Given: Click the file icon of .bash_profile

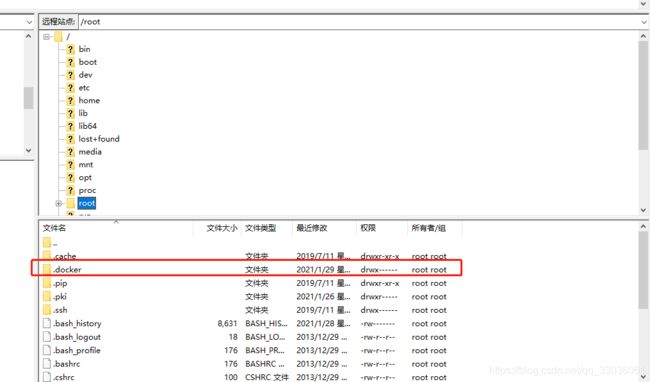Looking at the screenshot, I should (x=47, y=351).
